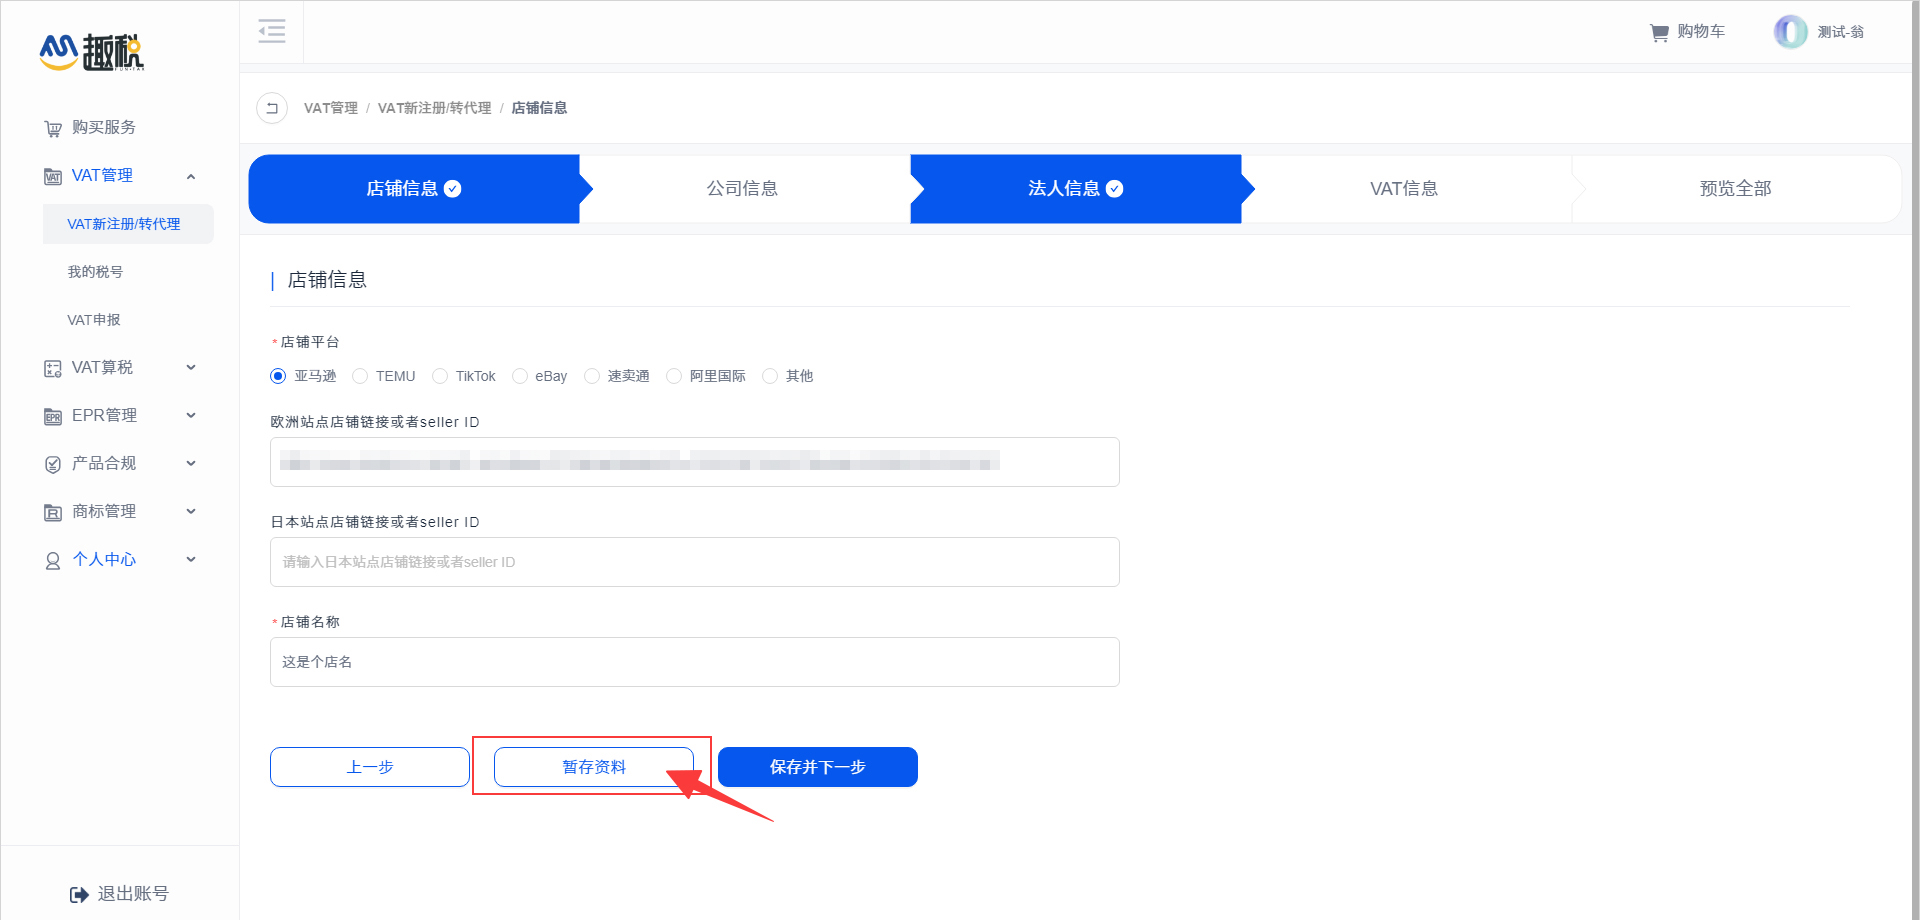Click the back icon beside the breadcrumb
Viewport: 1920px width, 920px height.
point(271,107)
